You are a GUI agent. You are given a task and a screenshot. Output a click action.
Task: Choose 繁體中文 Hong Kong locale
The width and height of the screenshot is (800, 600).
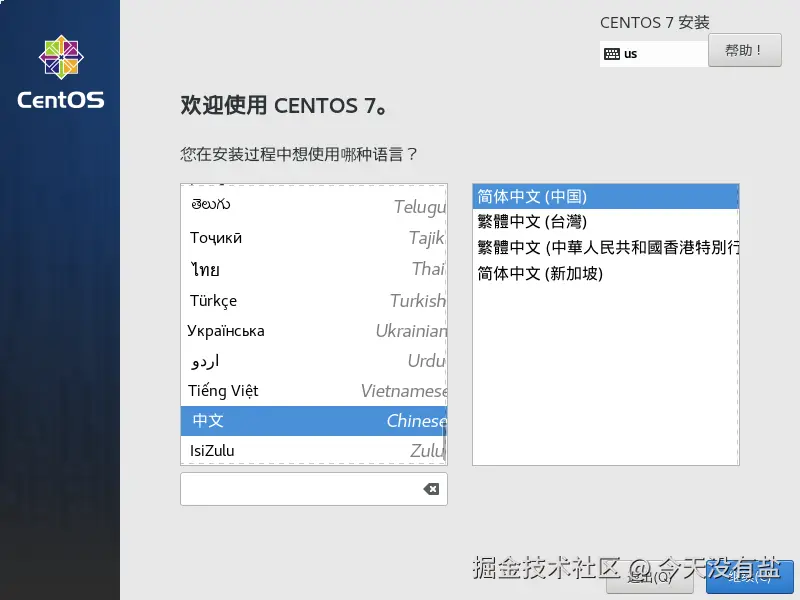coord(606,247)
